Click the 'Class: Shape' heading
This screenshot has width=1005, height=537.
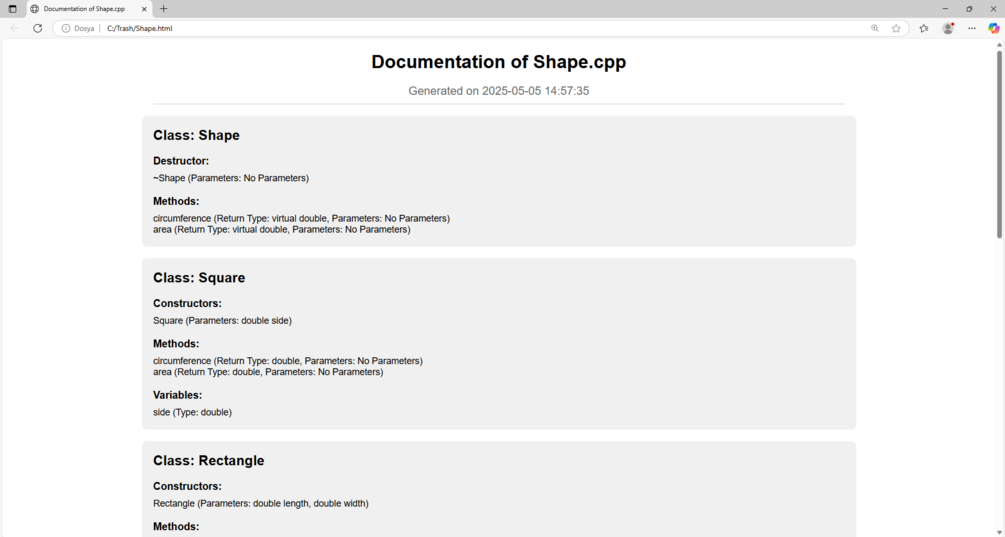coord(196,136)
